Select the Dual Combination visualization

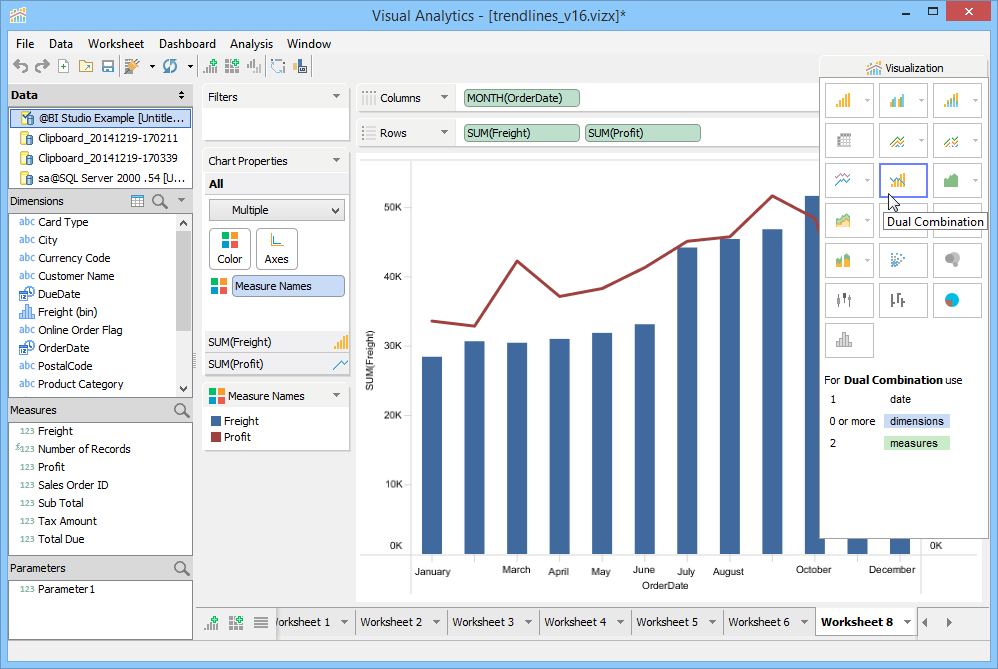pos(903,181)
